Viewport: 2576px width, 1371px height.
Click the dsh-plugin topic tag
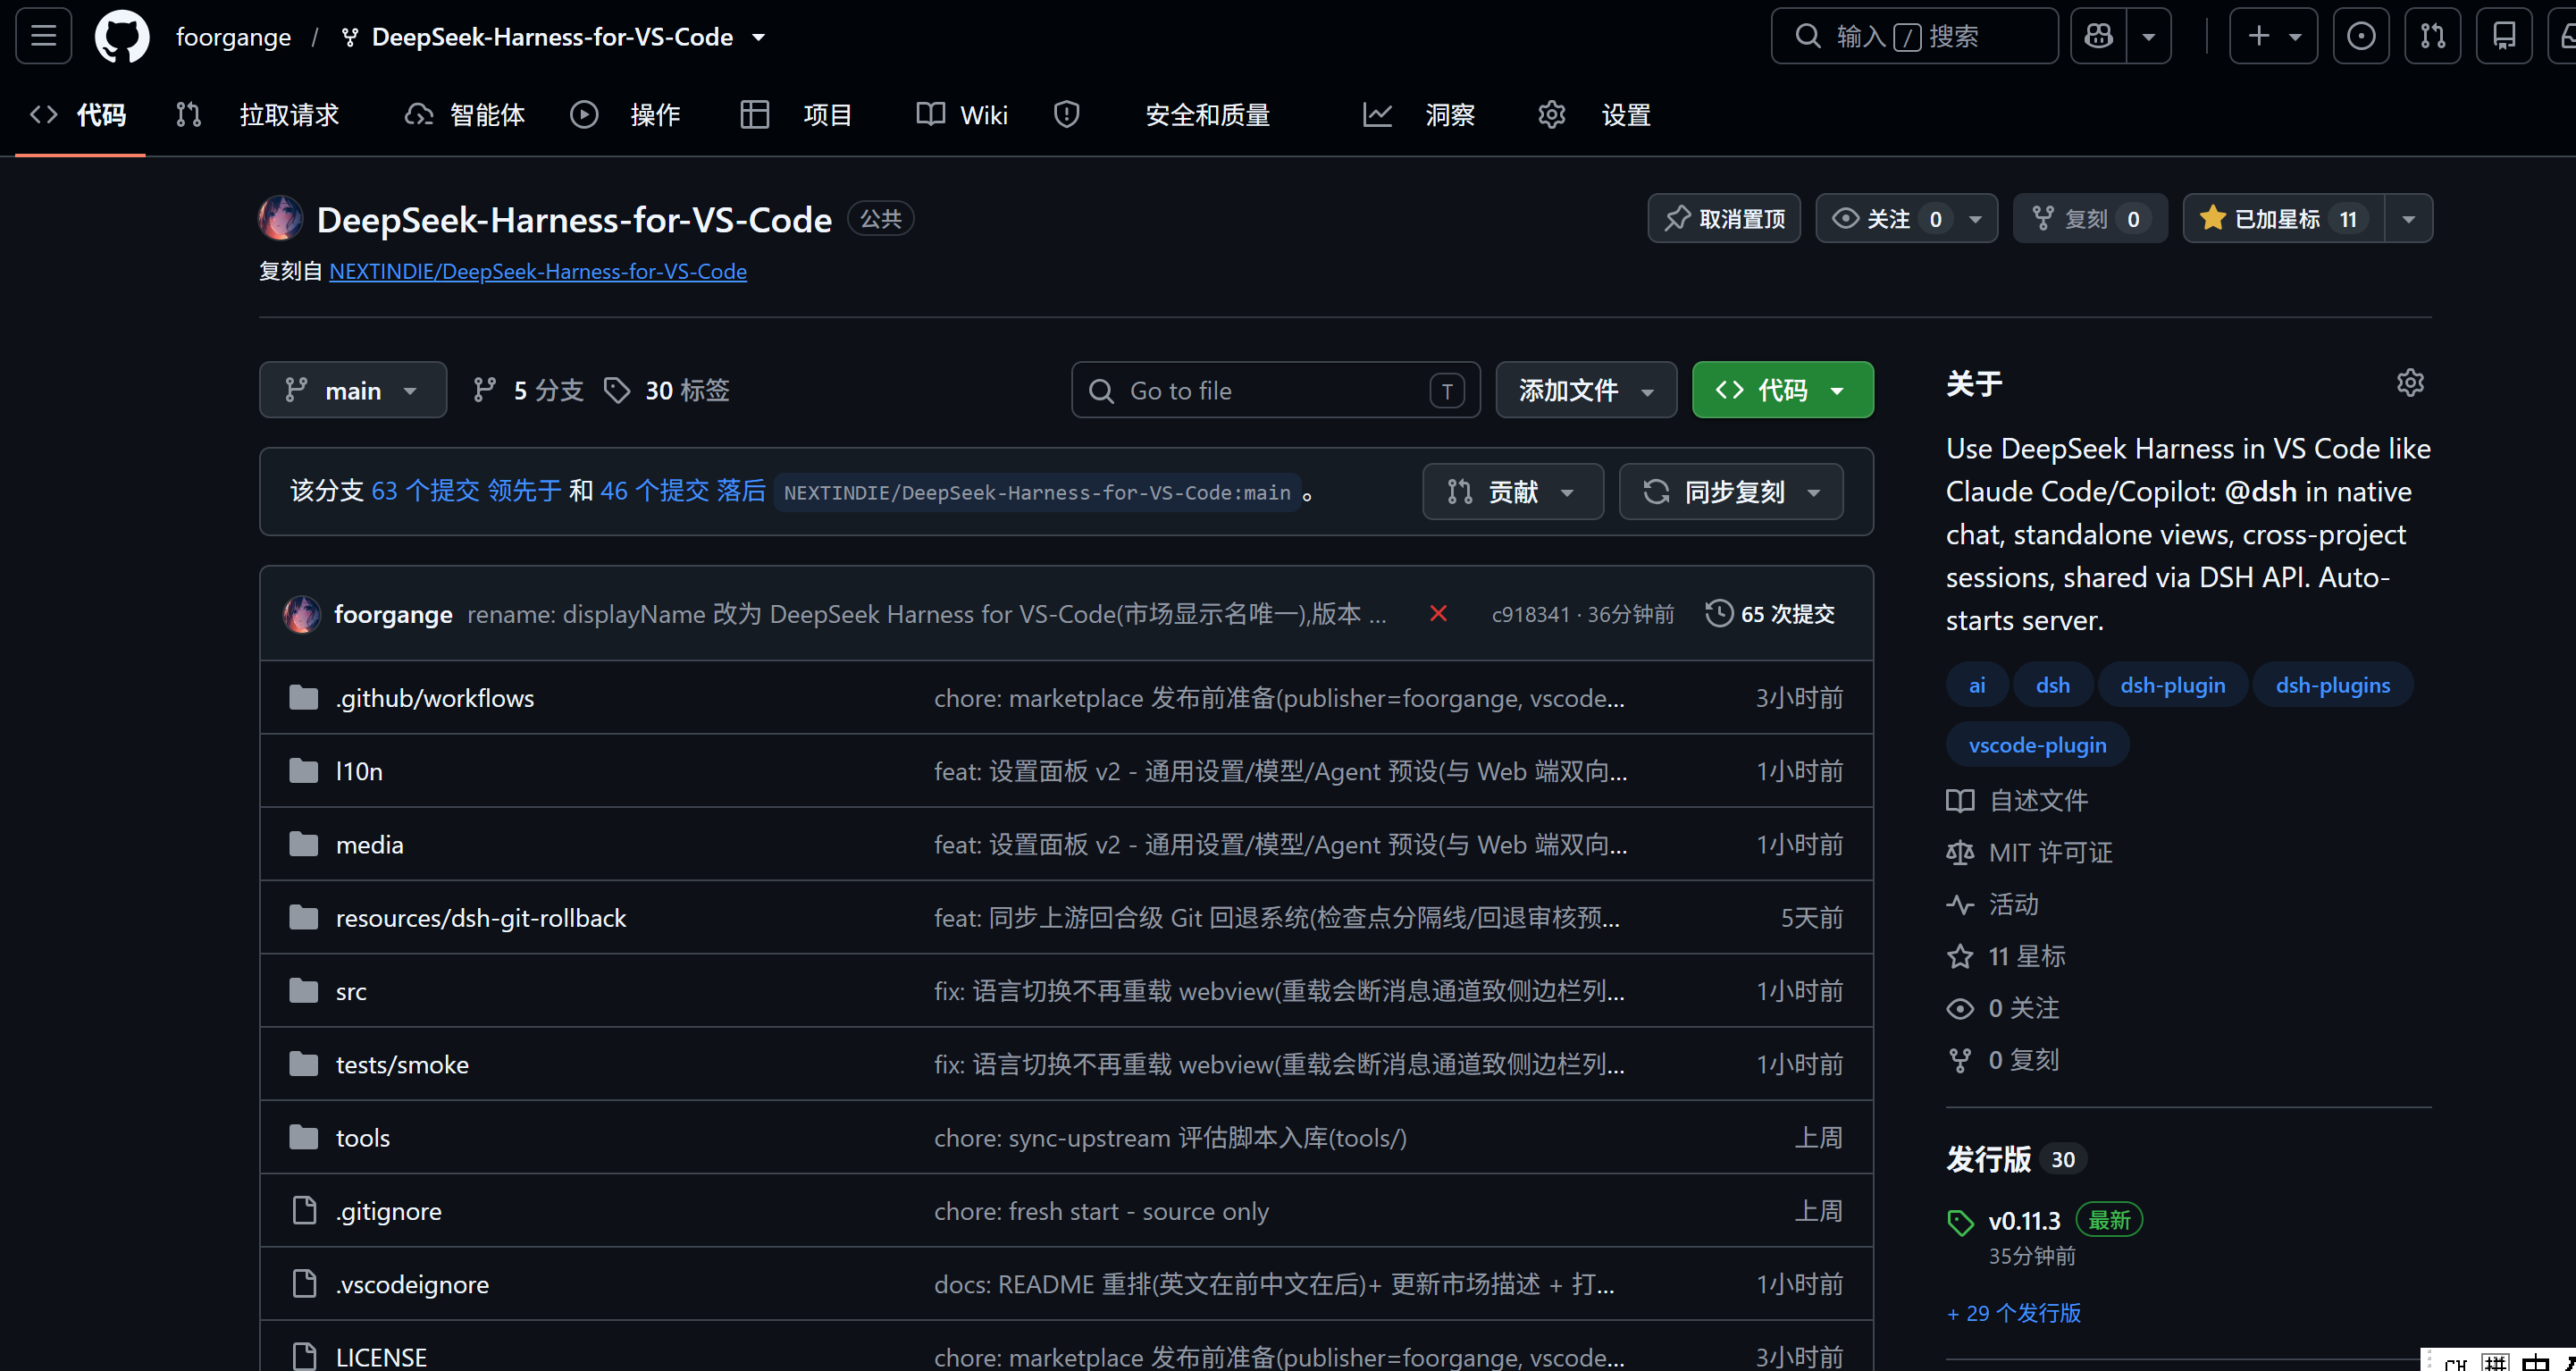2173,685
